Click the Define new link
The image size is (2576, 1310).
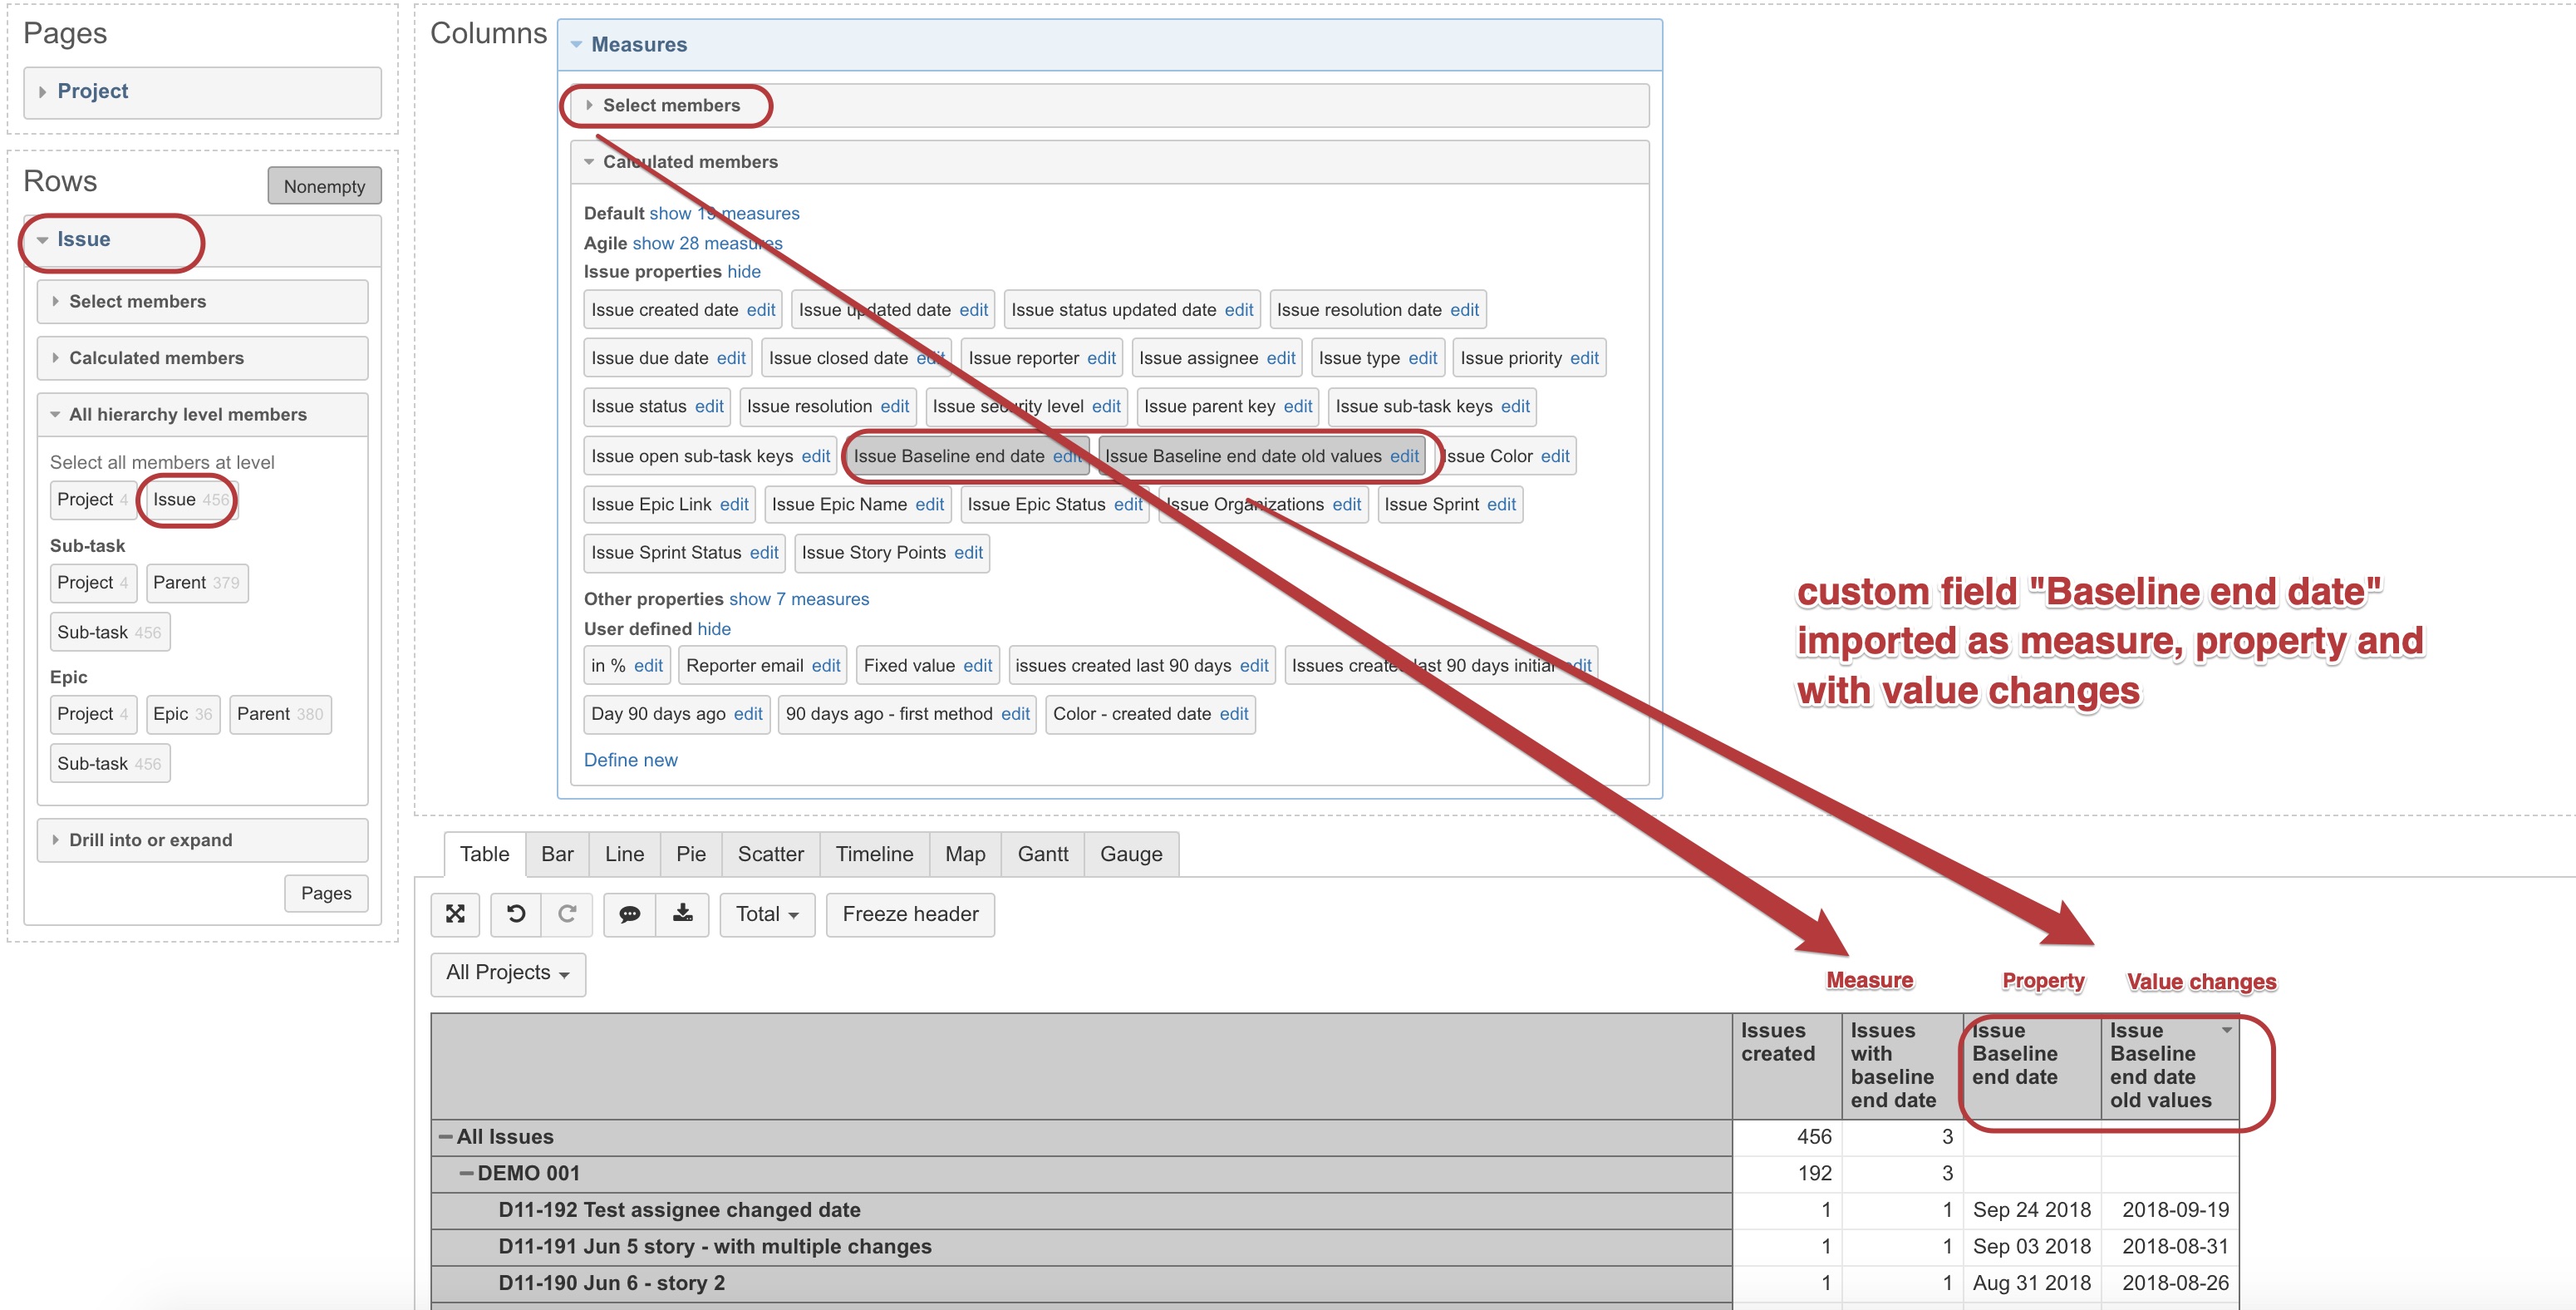(630, 760)
